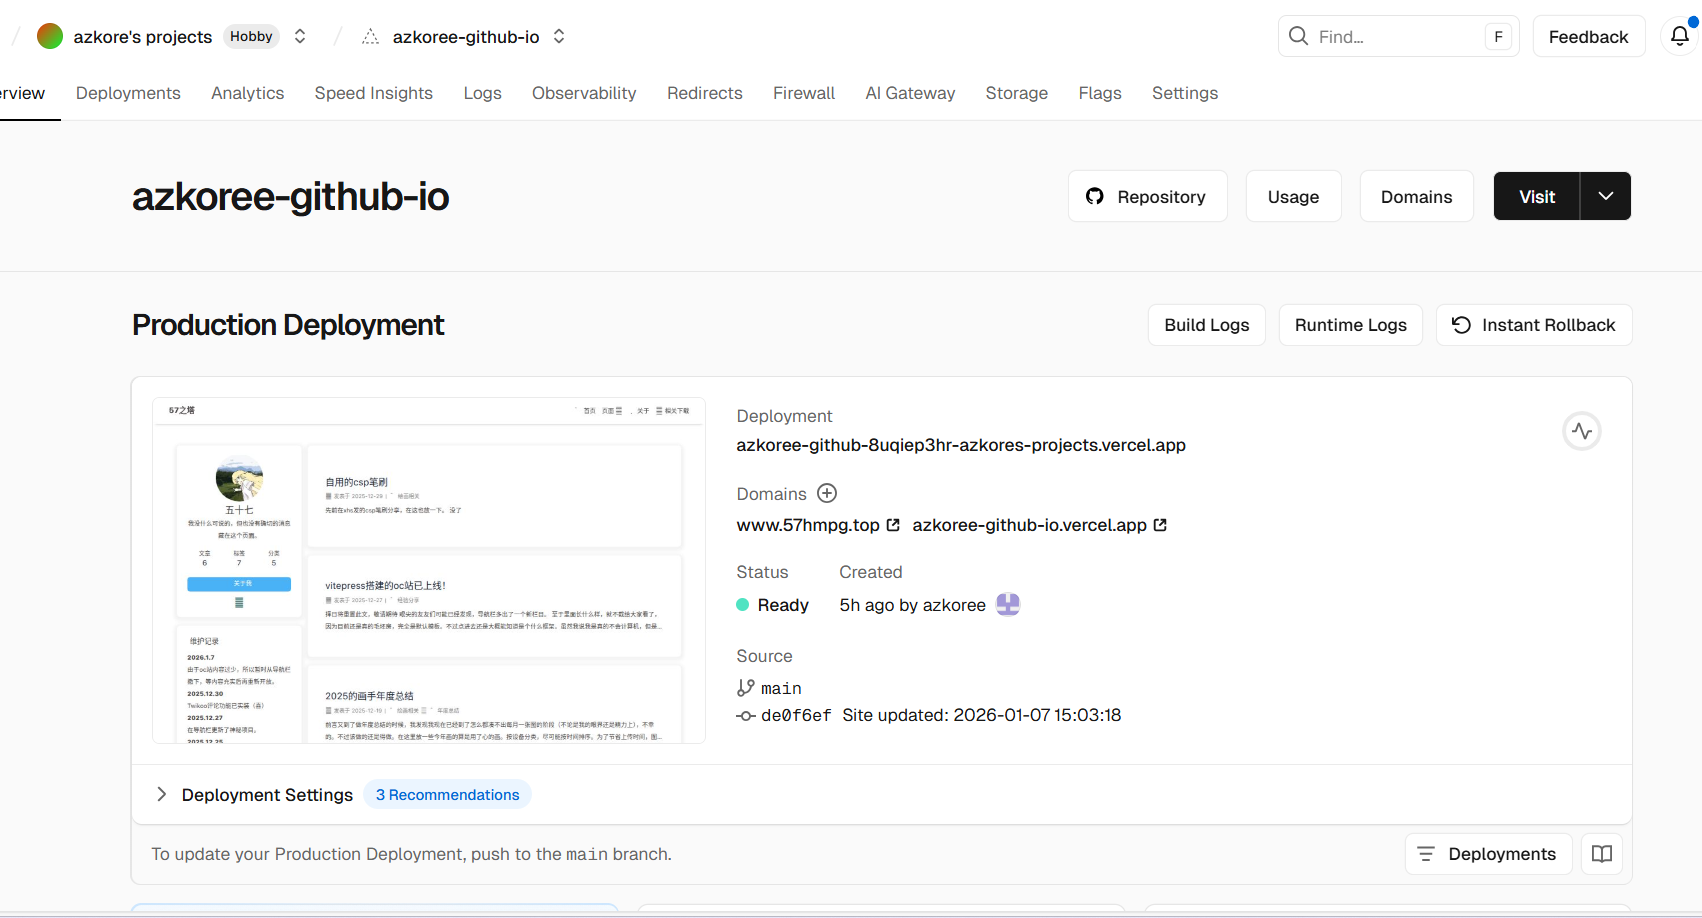Open the Speed Insights tab
Screen dimensions: 1702x918
click(373, 93)
